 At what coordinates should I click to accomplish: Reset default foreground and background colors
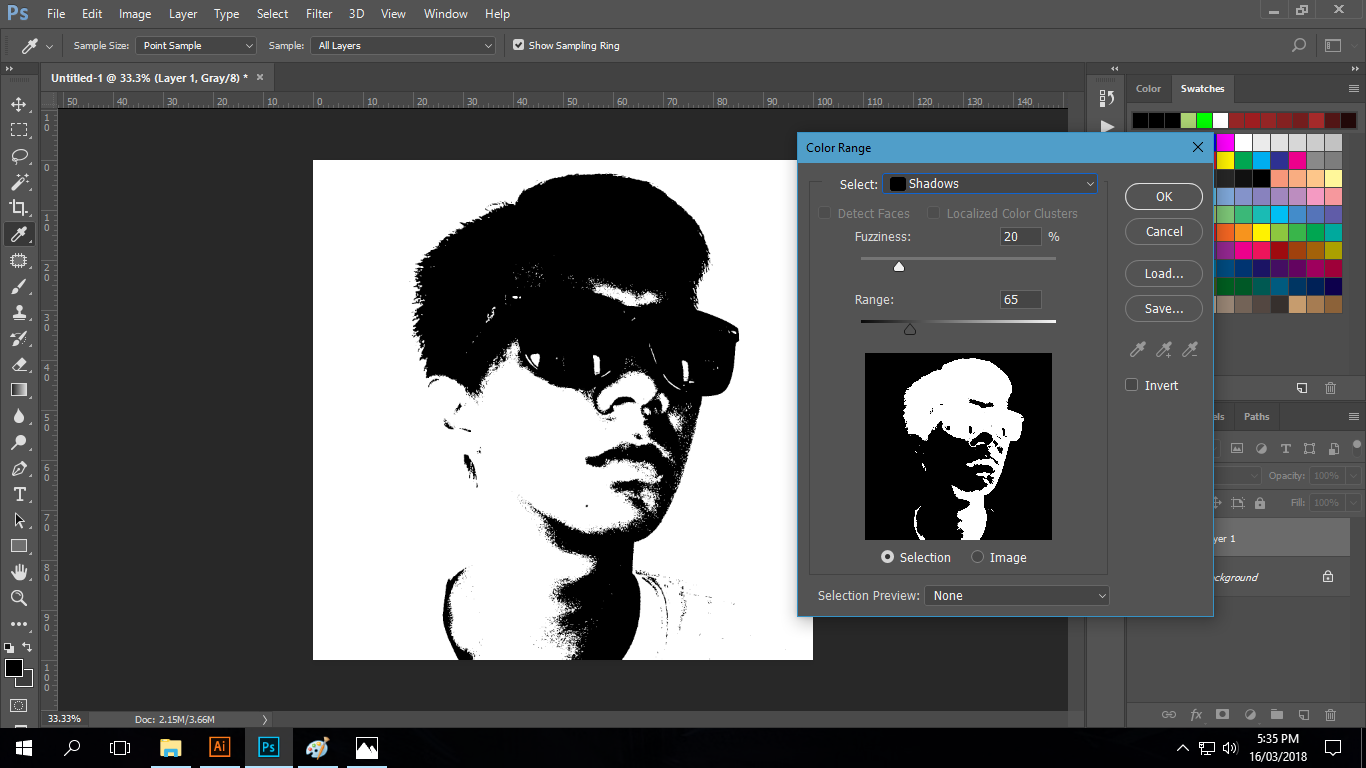(x=10, y=648)
